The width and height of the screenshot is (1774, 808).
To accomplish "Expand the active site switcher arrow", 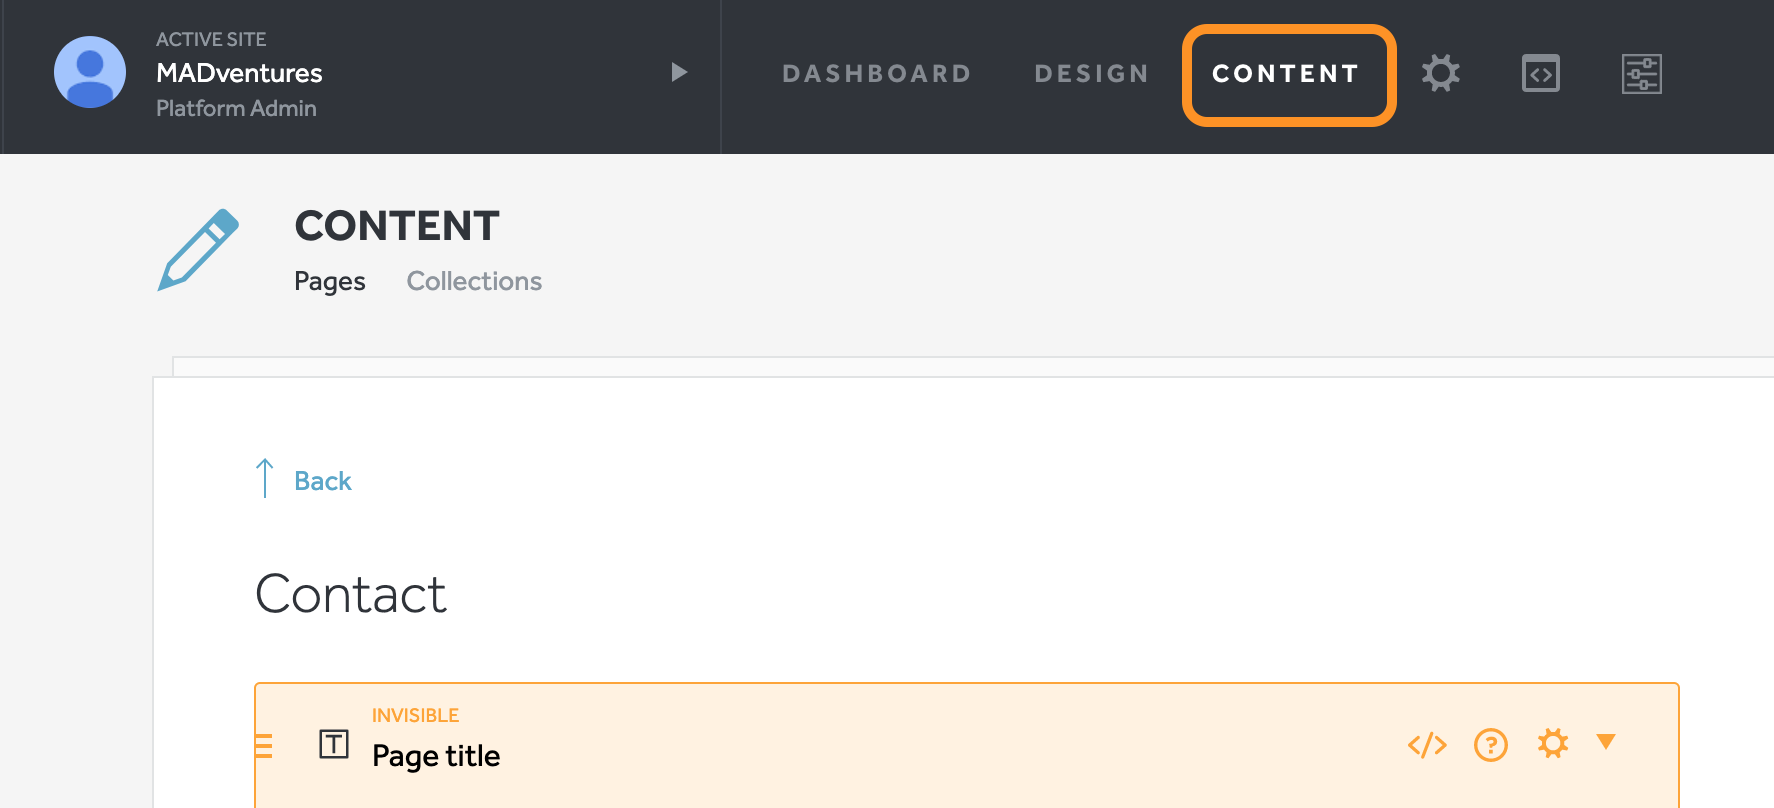I will pyautogui.click(x=679, y=72).
